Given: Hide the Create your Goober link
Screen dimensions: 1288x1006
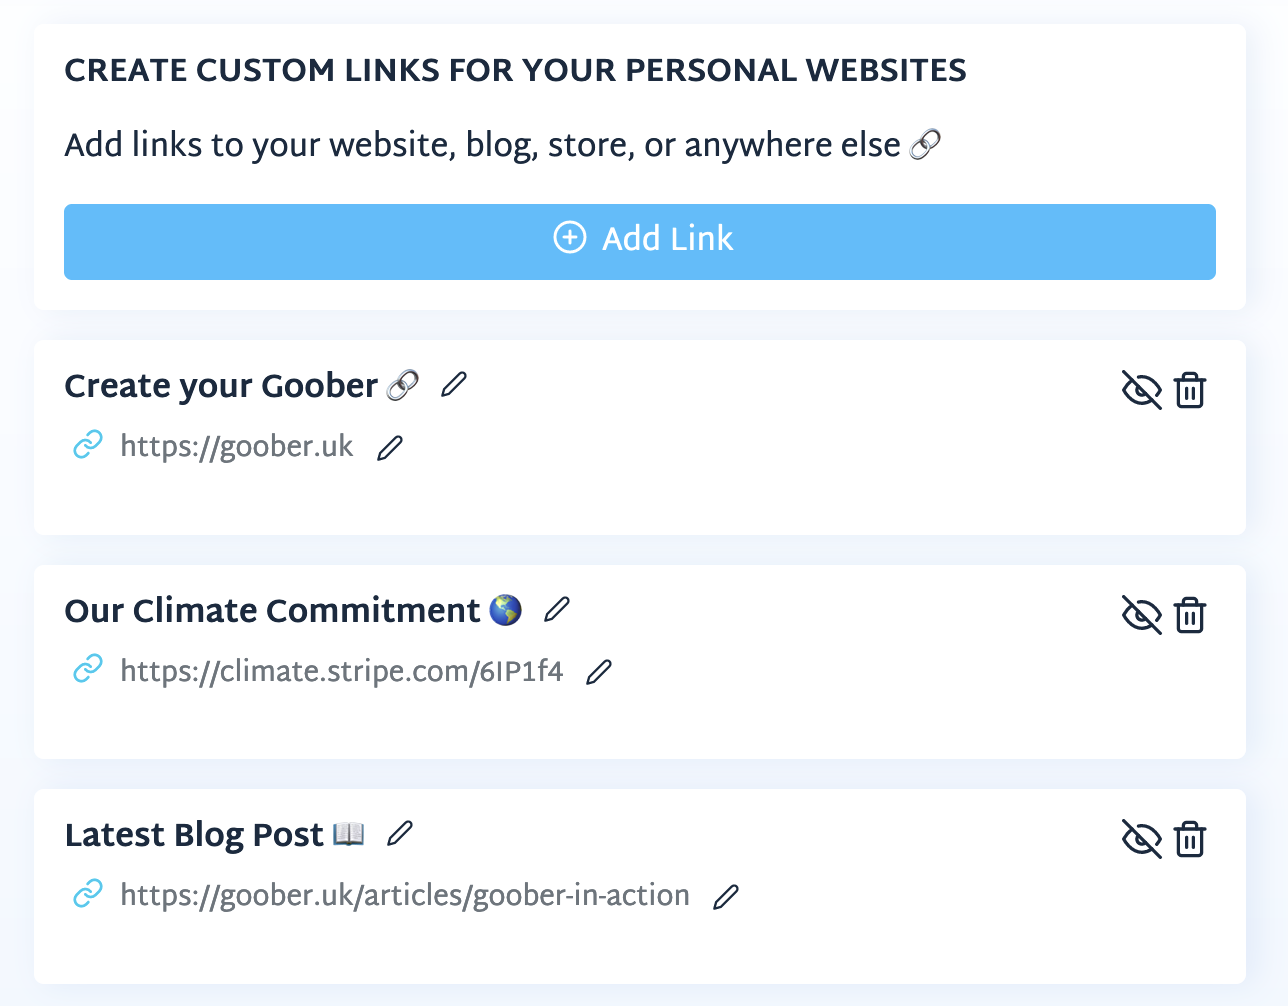Looking at the screenshot, I should 1141,390.
